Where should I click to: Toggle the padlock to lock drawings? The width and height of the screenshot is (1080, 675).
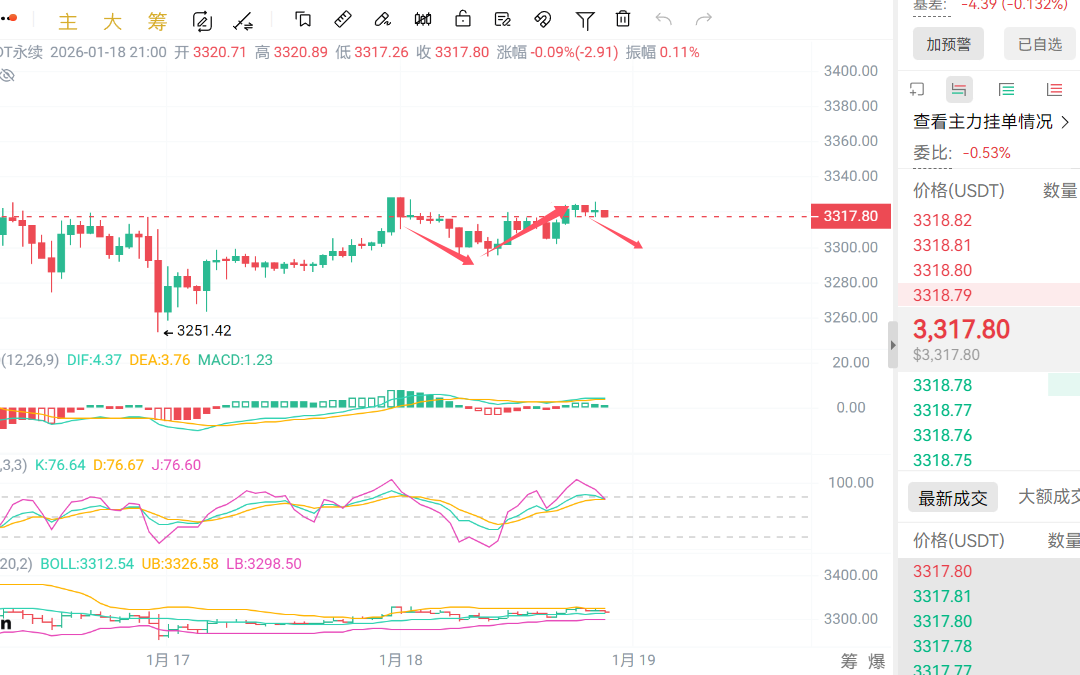pos(463,19)
